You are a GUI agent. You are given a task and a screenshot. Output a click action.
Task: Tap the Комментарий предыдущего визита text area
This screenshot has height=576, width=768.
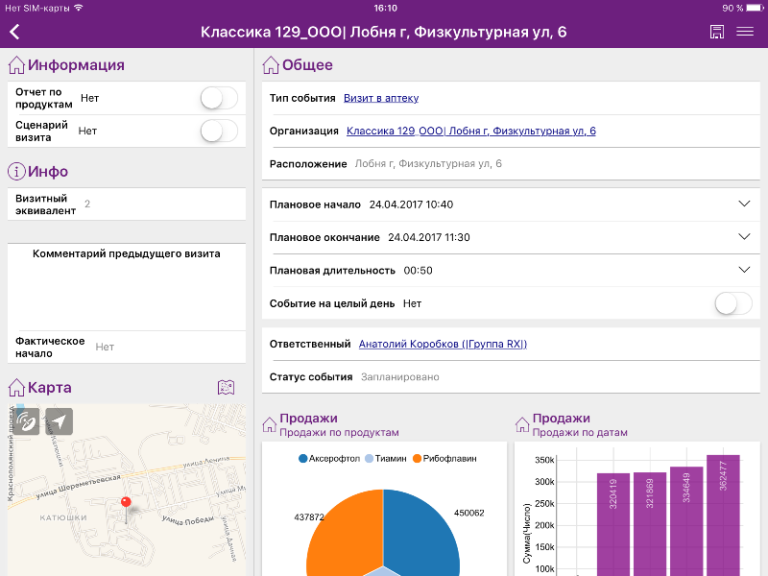tap(126, 287)
